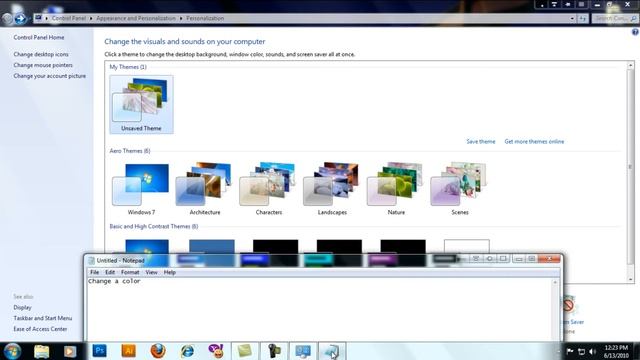This screenshot has width=640, height=360.
Task: Click the Personalization breadcrumb
Action: click(x=205, y=18)
